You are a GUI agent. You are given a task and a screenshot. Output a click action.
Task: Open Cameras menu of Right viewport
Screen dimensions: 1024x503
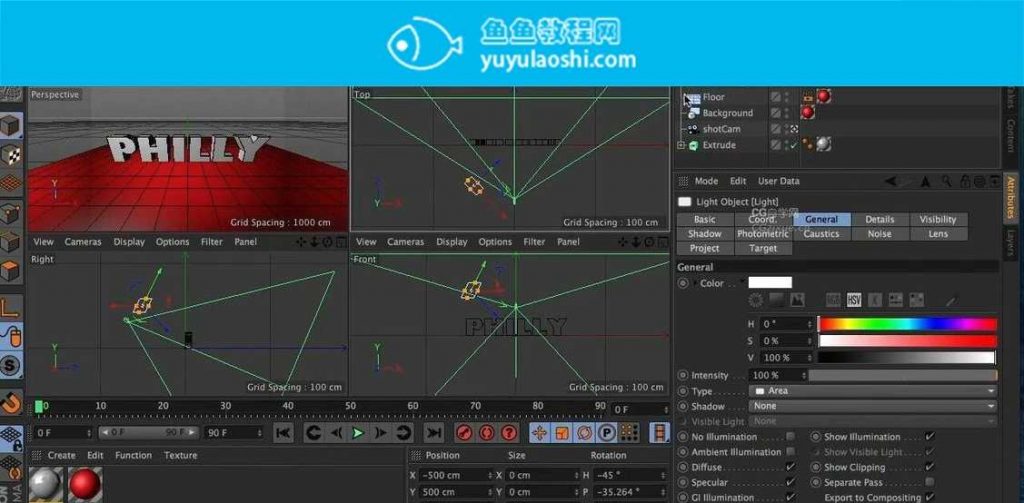[x=83, y=242]
